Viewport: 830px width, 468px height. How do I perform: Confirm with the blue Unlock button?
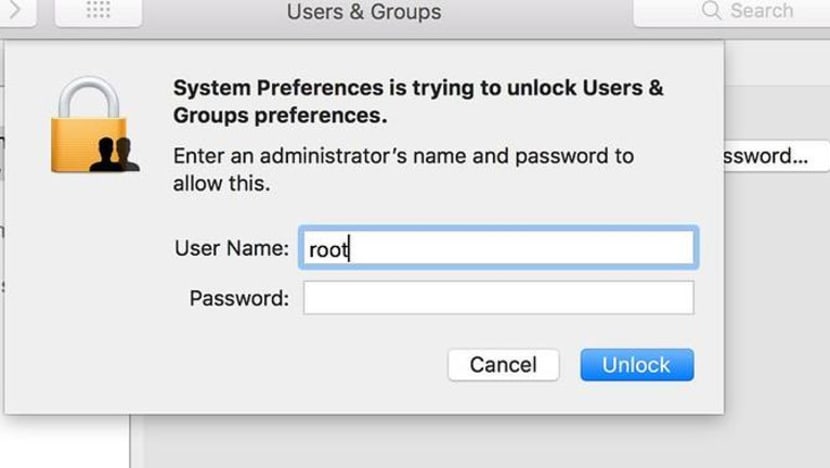(637, 365)
